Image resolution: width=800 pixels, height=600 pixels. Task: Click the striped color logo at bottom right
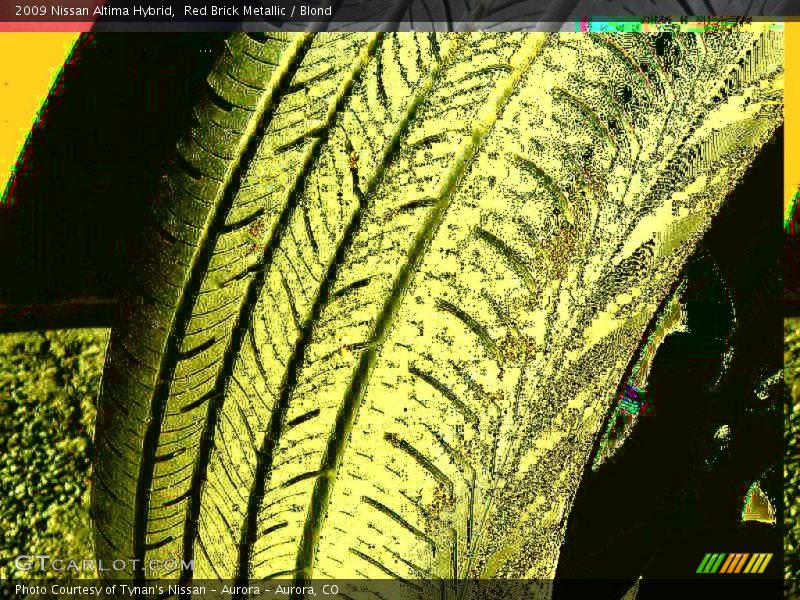734,563
